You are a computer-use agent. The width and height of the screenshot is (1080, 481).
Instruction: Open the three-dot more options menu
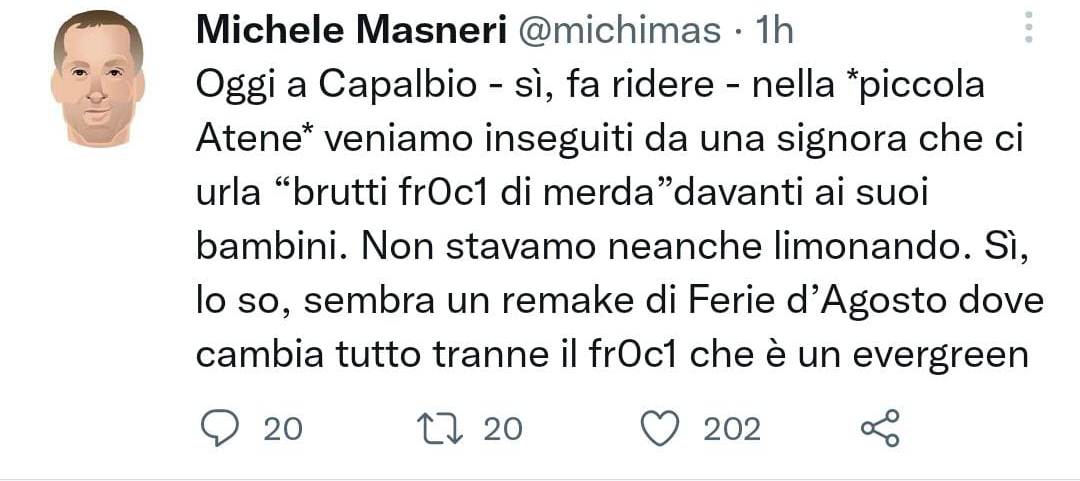click(1029, 27)
